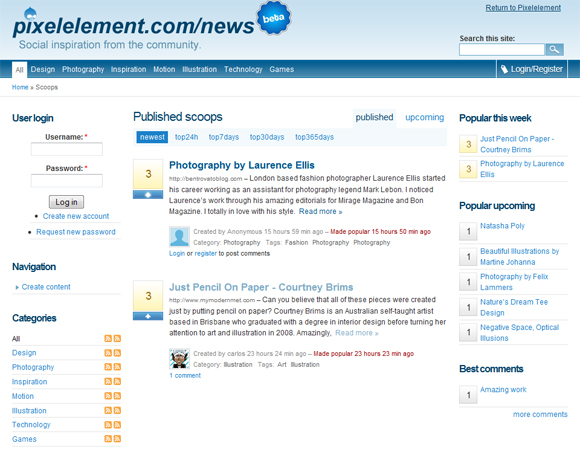Open first RSS feed icon for All category

(x=108, y=338)
